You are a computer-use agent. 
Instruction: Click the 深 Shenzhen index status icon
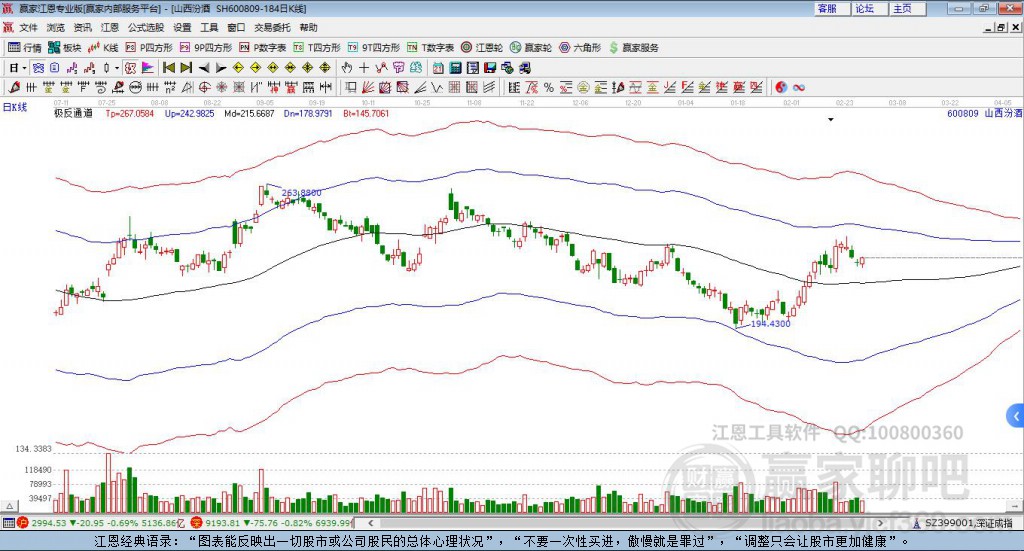tap(197, 523)
